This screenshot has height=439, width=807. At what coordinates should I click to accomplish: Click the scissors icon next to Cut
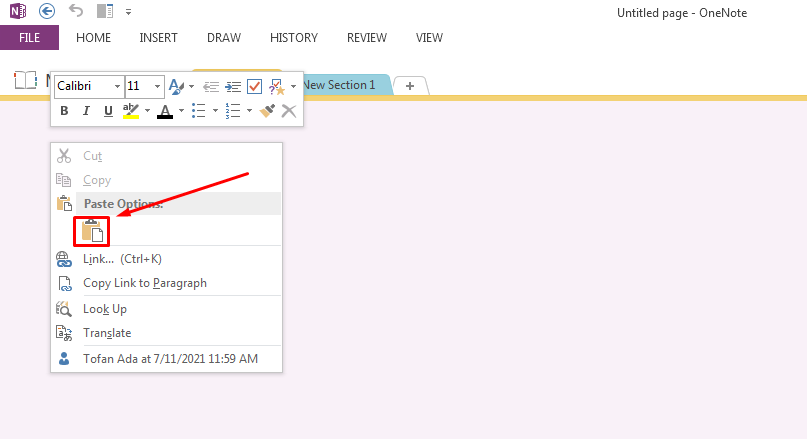coord(64,155)
